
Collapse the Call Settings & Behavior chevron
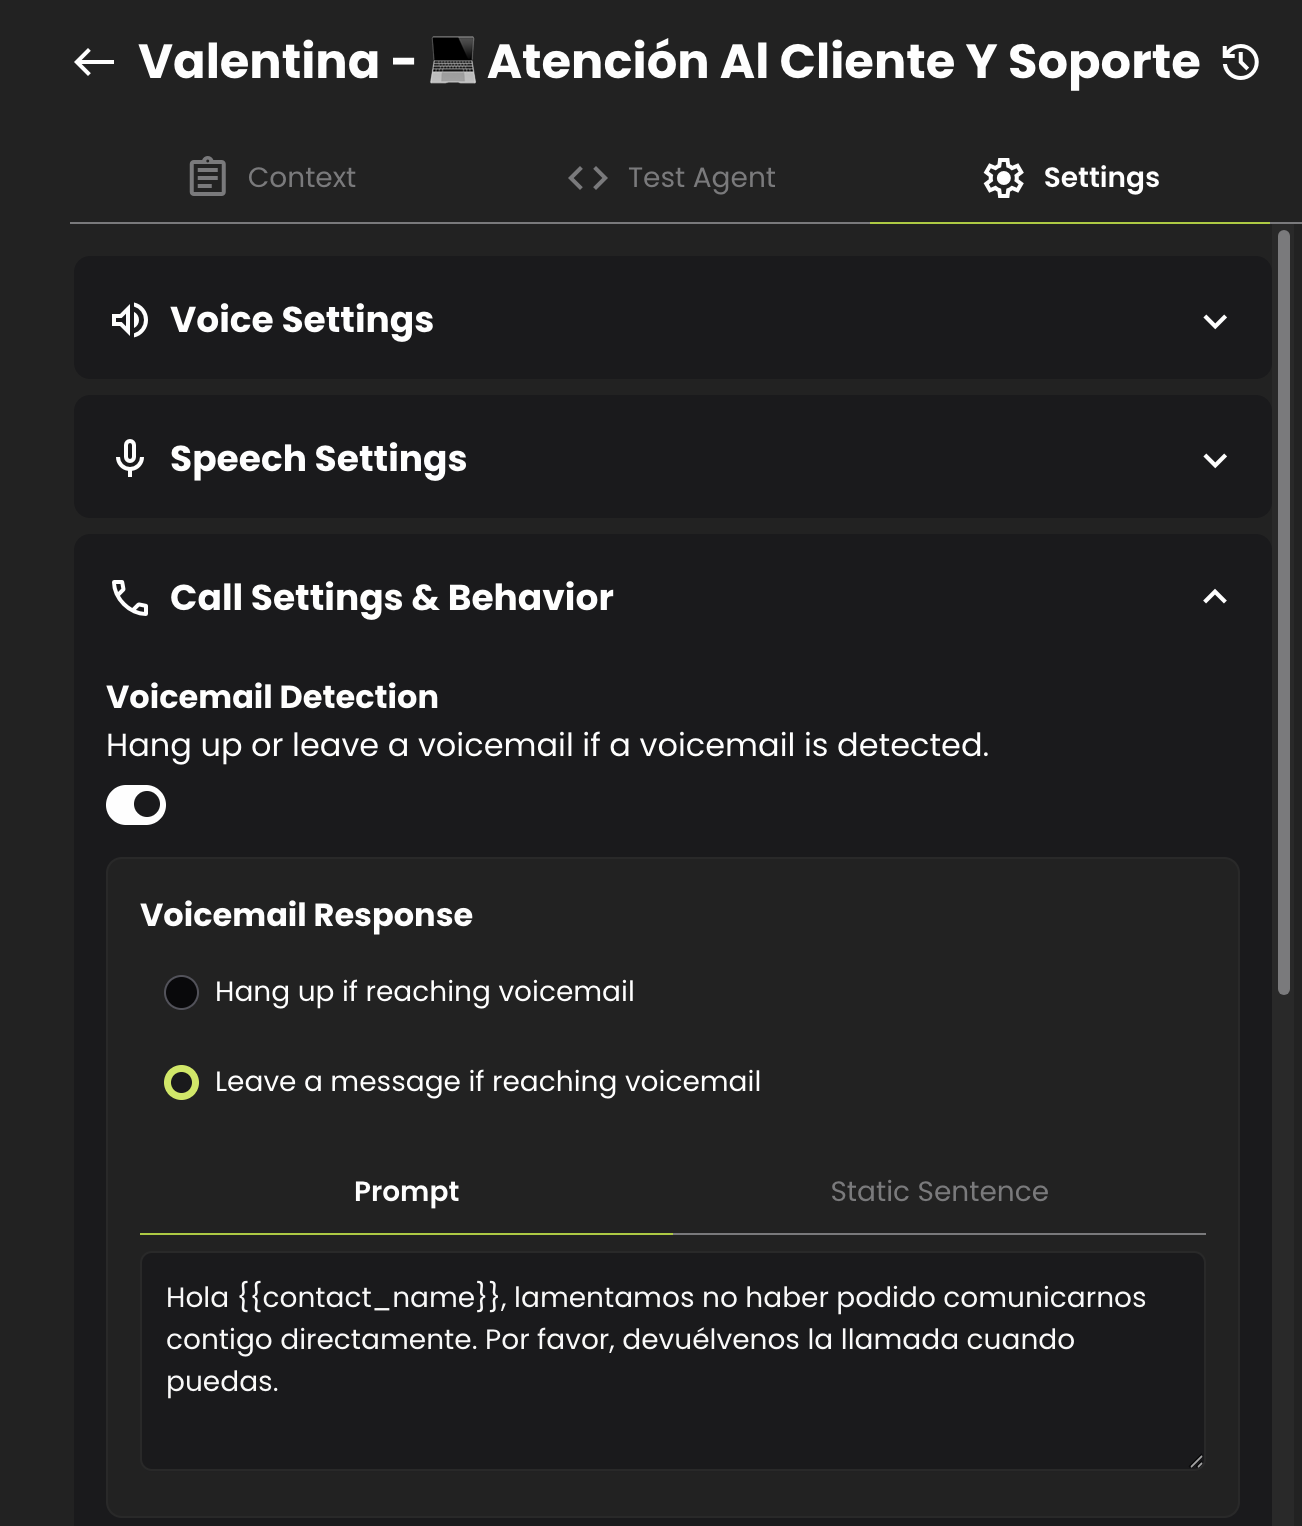point(1215,597)
